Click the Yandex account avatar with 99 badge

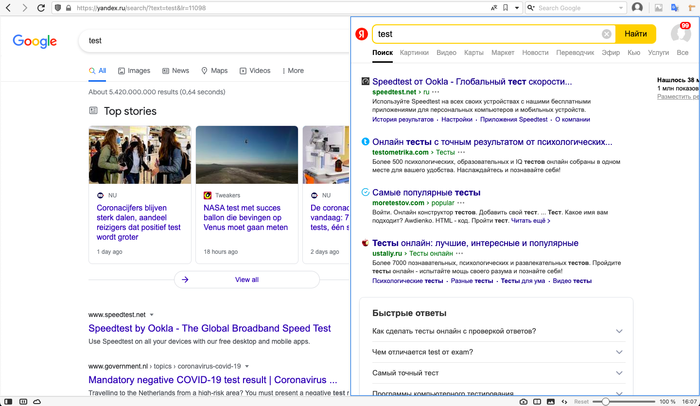tap(681, 34)
